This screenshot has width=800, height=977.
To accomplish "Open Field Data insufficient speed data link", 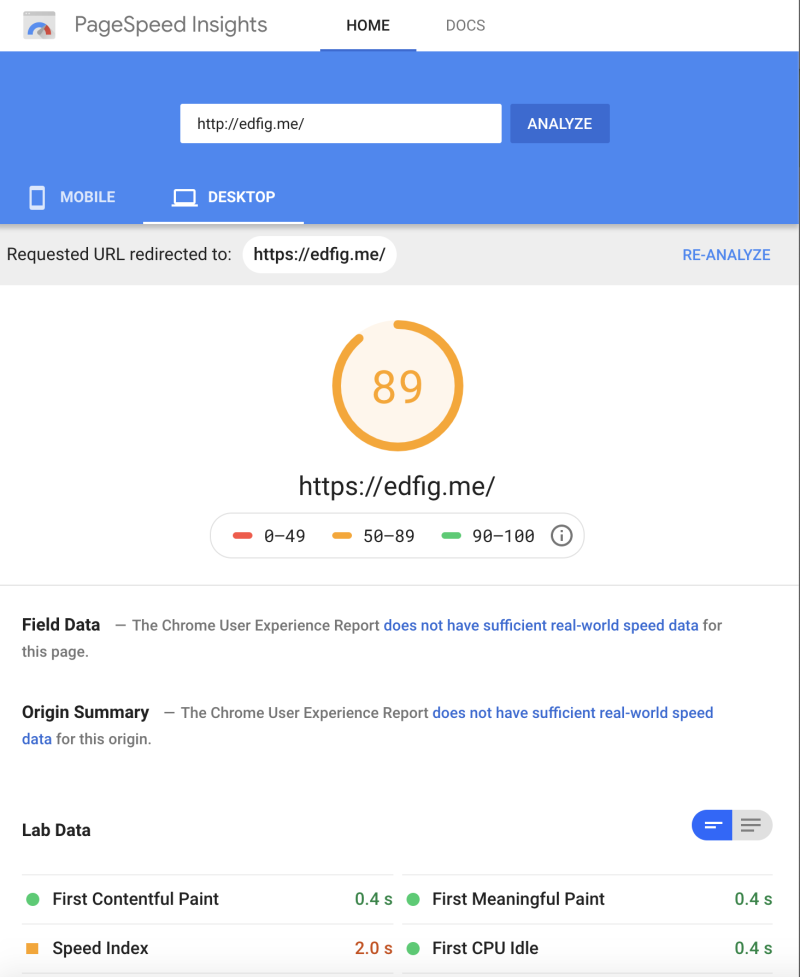I will pos(541,625).
